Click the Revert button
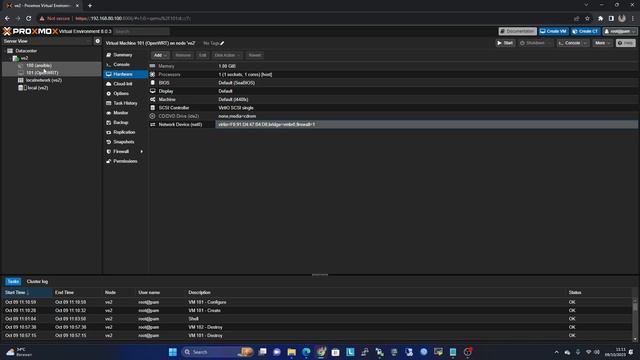This screenshot has width=640, height=360. click(255, 55)
